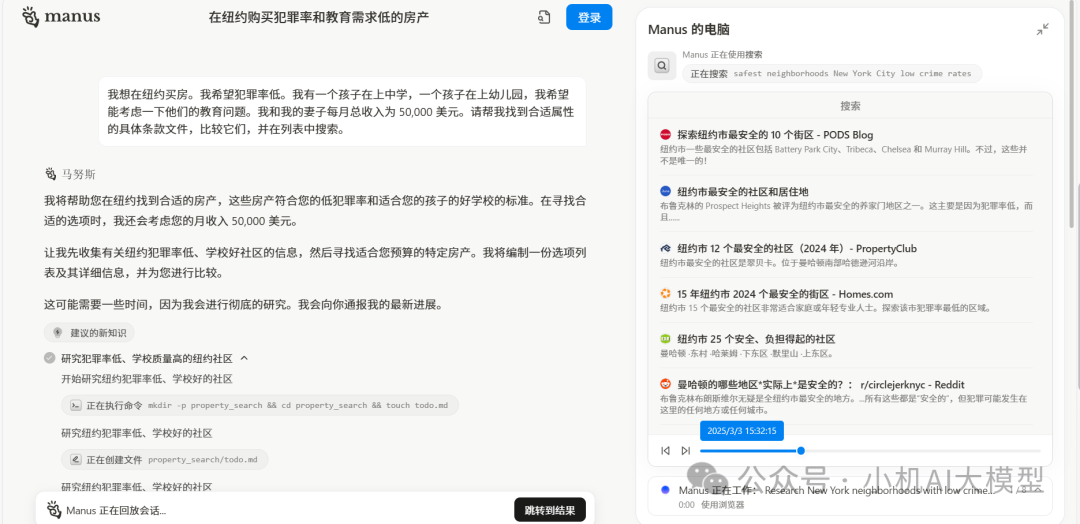This screenshot has height=524, width=1080.
Task: Open 纽约市最安全的社区和居住地 result
Action: (742, 191)
